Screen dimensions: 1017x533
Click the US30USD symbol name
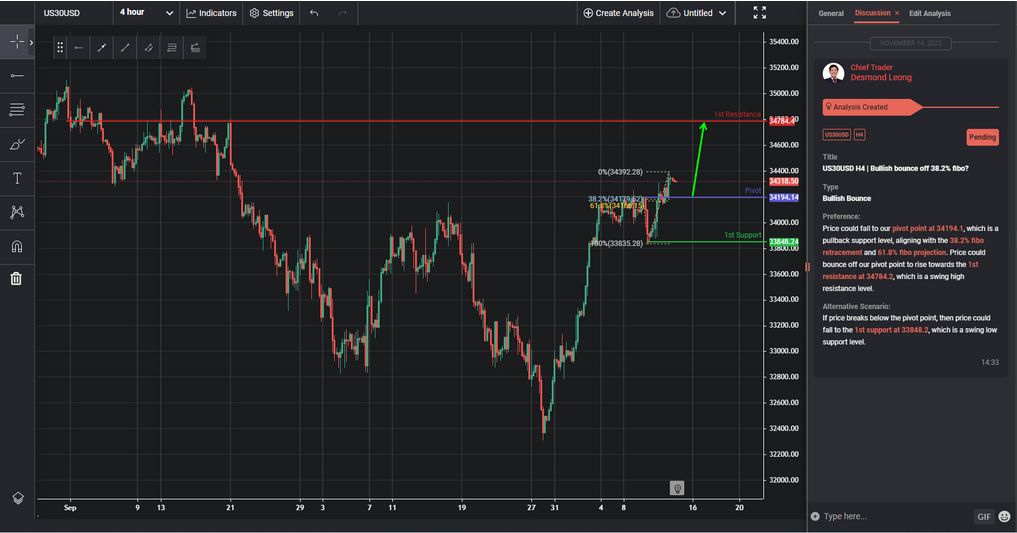62,13
